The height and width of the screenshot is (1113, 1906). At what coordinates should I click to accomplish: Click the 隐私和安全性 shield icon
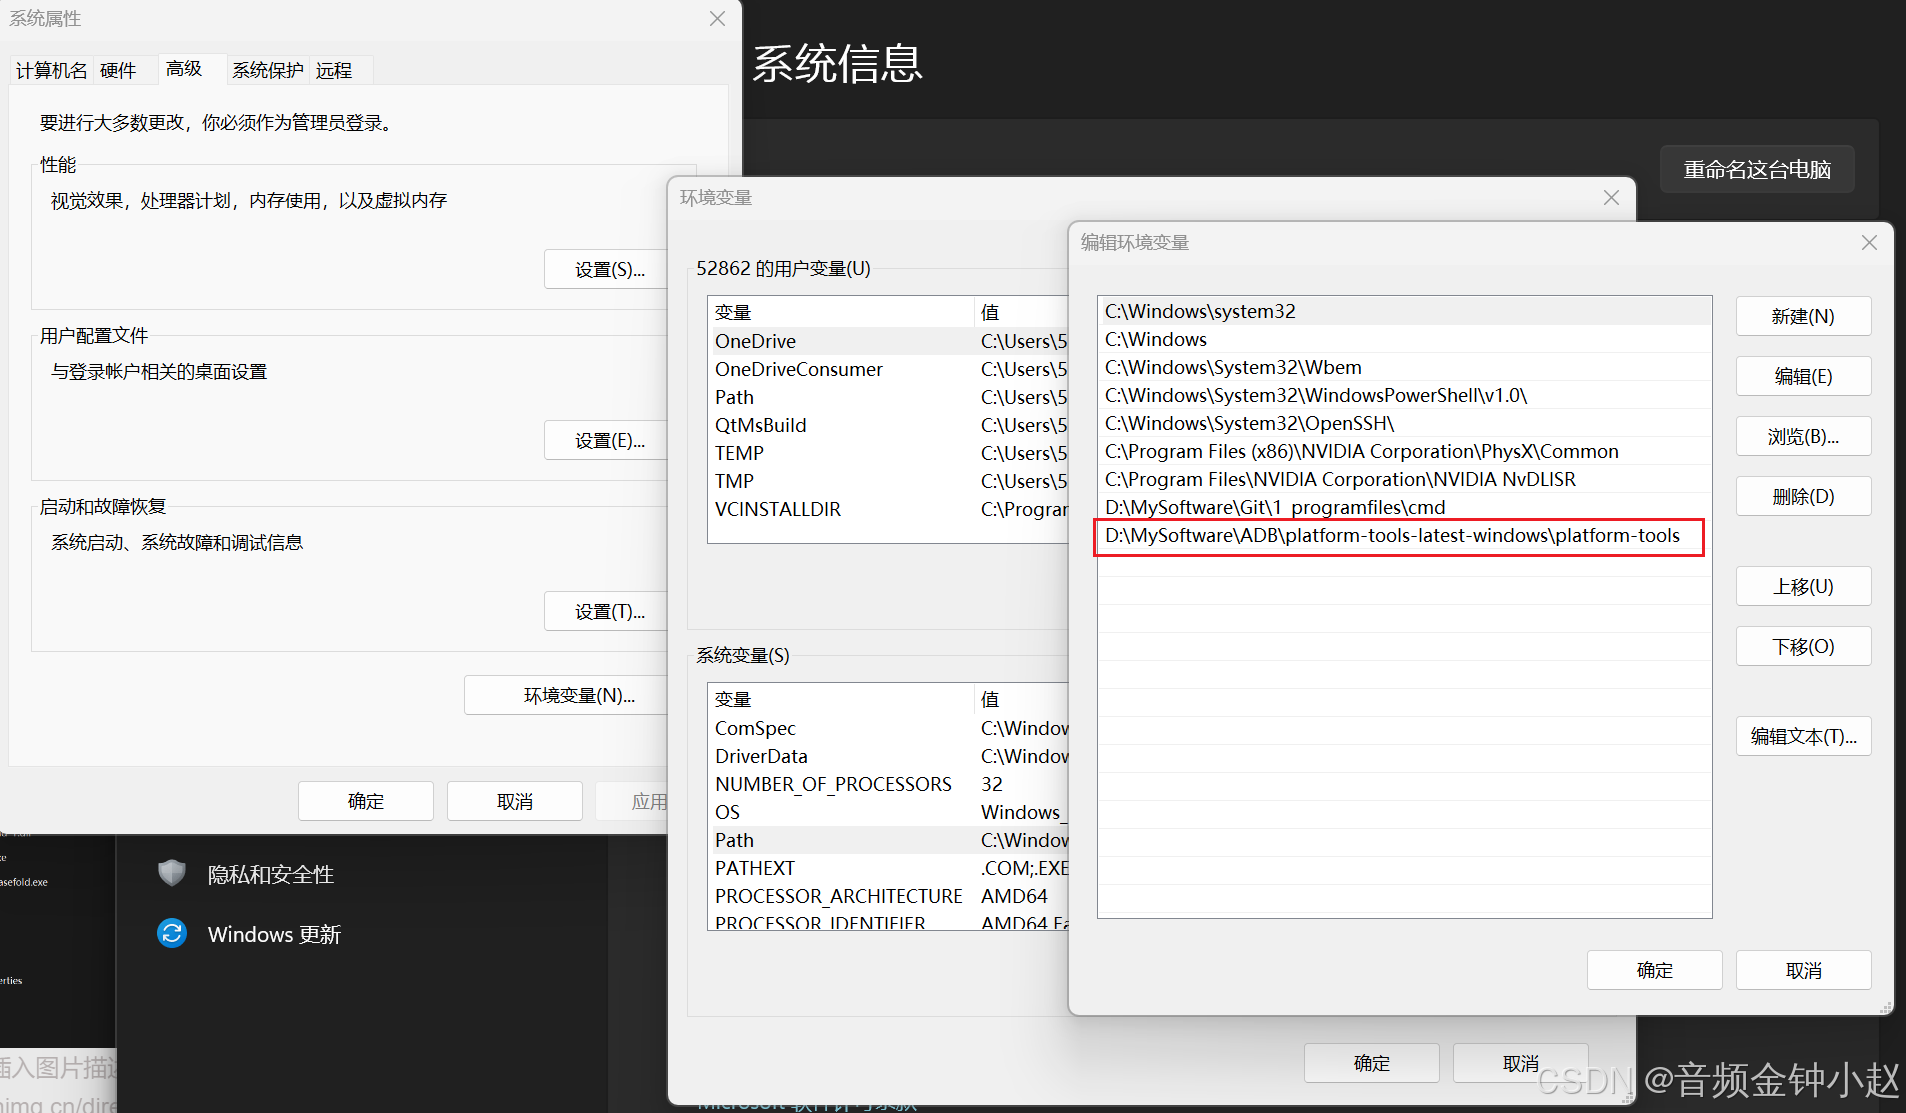tap(172, 873)
